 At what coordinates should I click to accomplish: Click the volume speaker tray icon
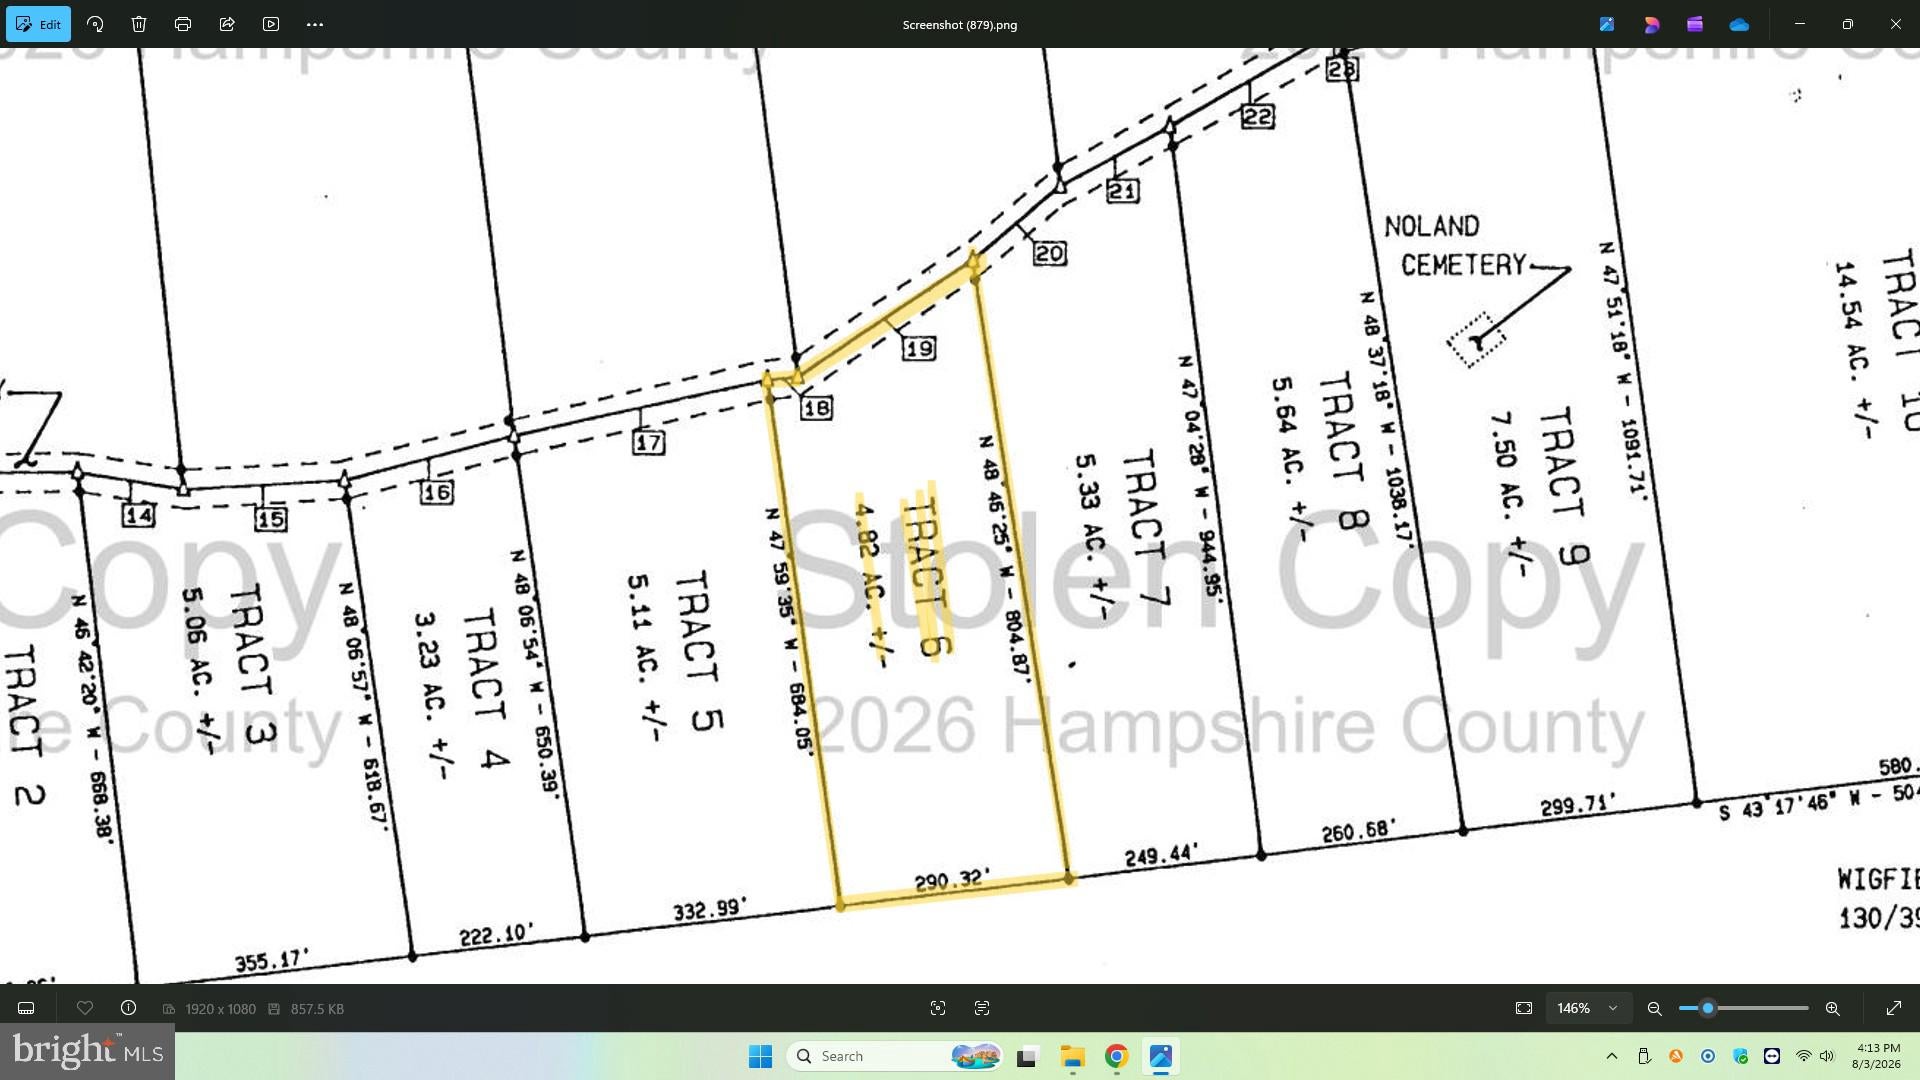1828,1056
